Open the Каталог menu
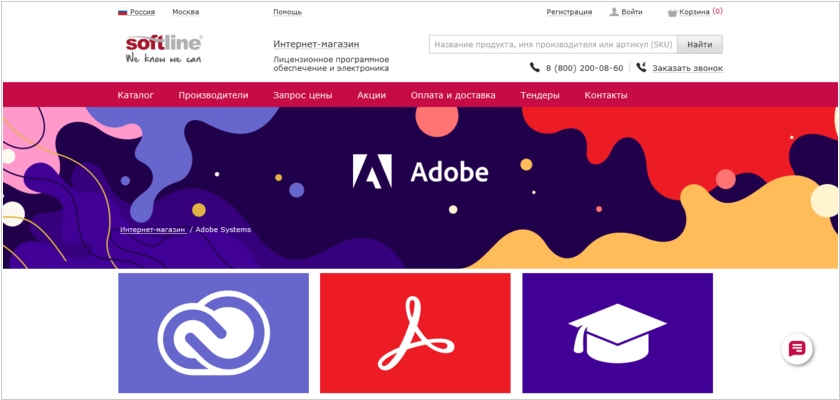 136,95
